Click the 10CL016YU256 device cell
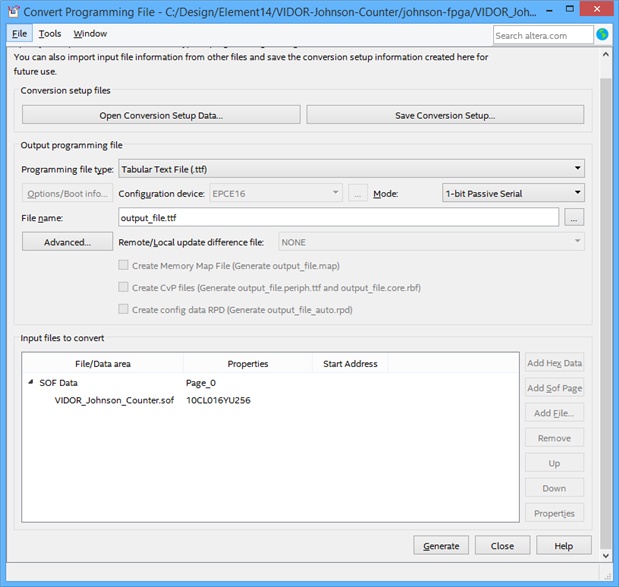This screenshot has height=587, width=619. [x=218, y=400]
